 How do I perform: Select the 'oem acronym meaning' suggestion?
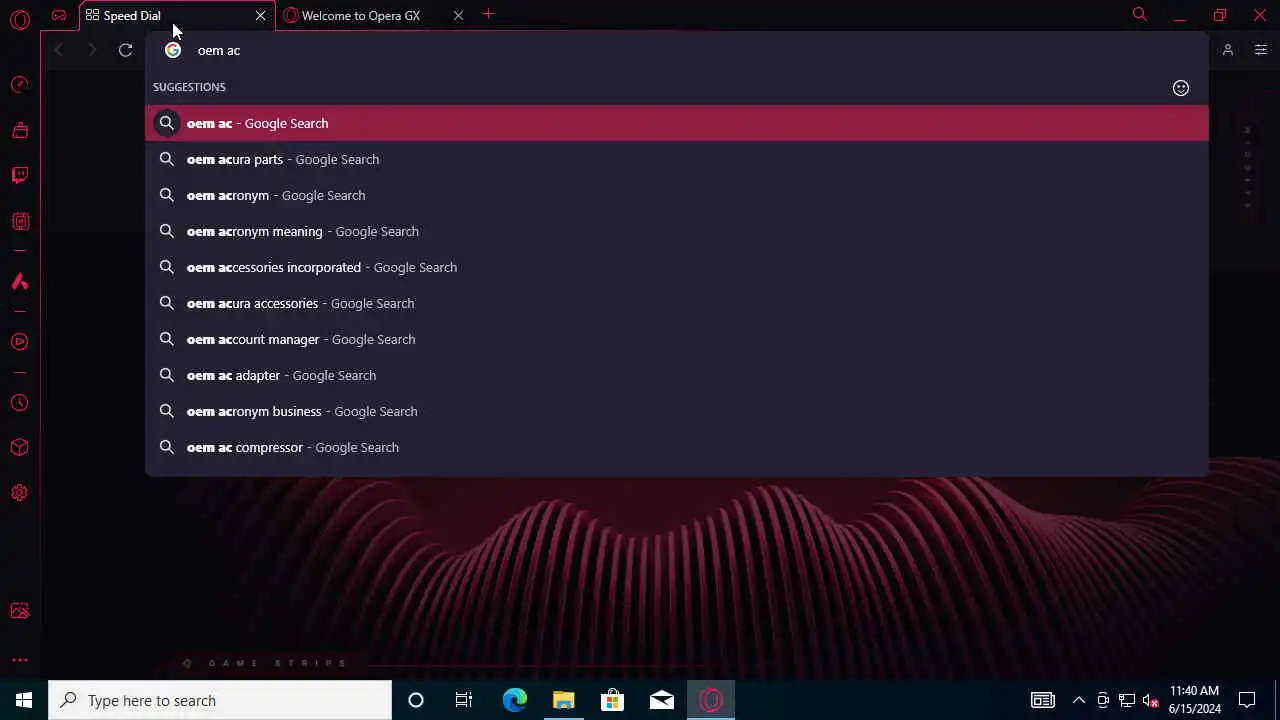[677, 231]
